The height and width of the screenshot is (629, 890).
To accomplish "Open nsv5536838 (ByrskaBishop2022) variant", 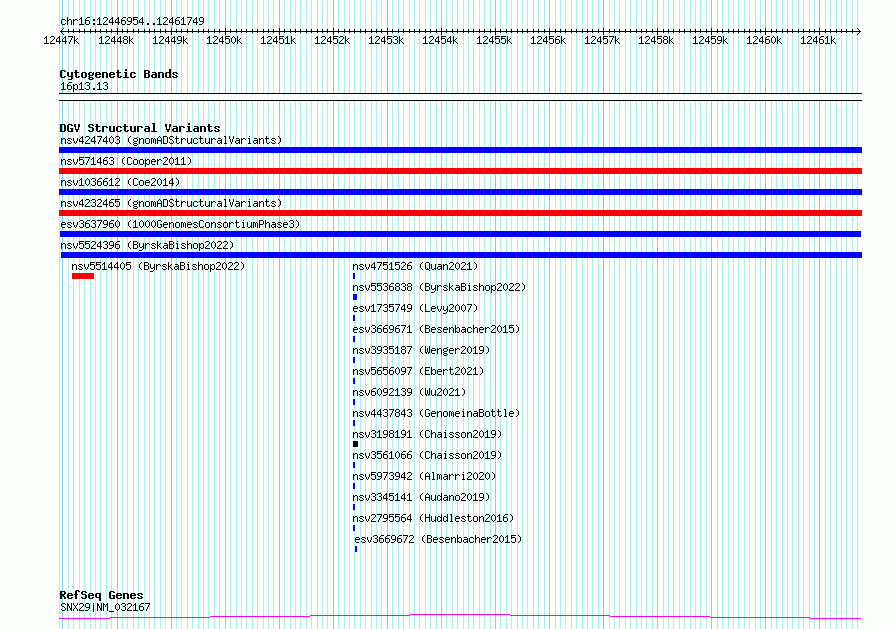I will click(439, 287).
